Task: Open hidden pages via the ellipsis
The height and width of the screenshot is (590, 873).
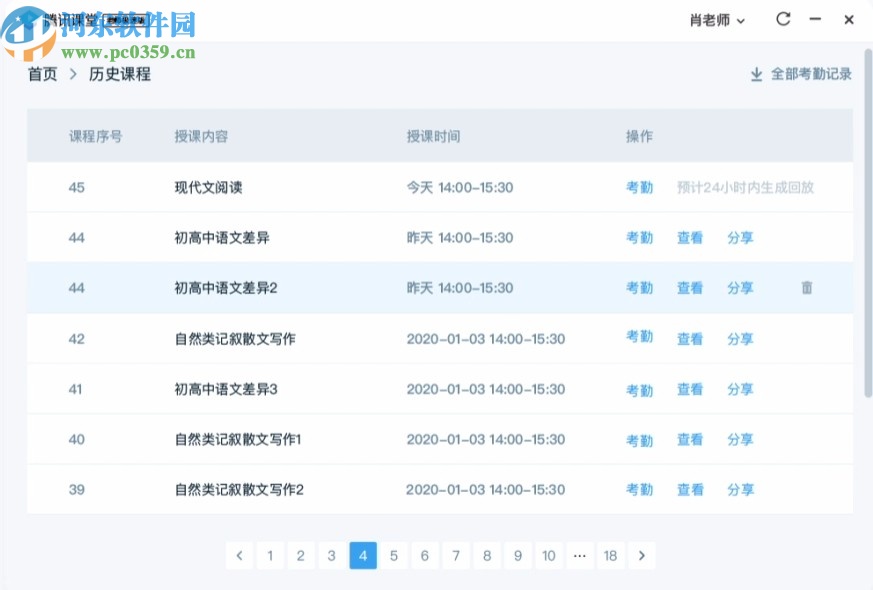Action: click(x=580, y=555)
